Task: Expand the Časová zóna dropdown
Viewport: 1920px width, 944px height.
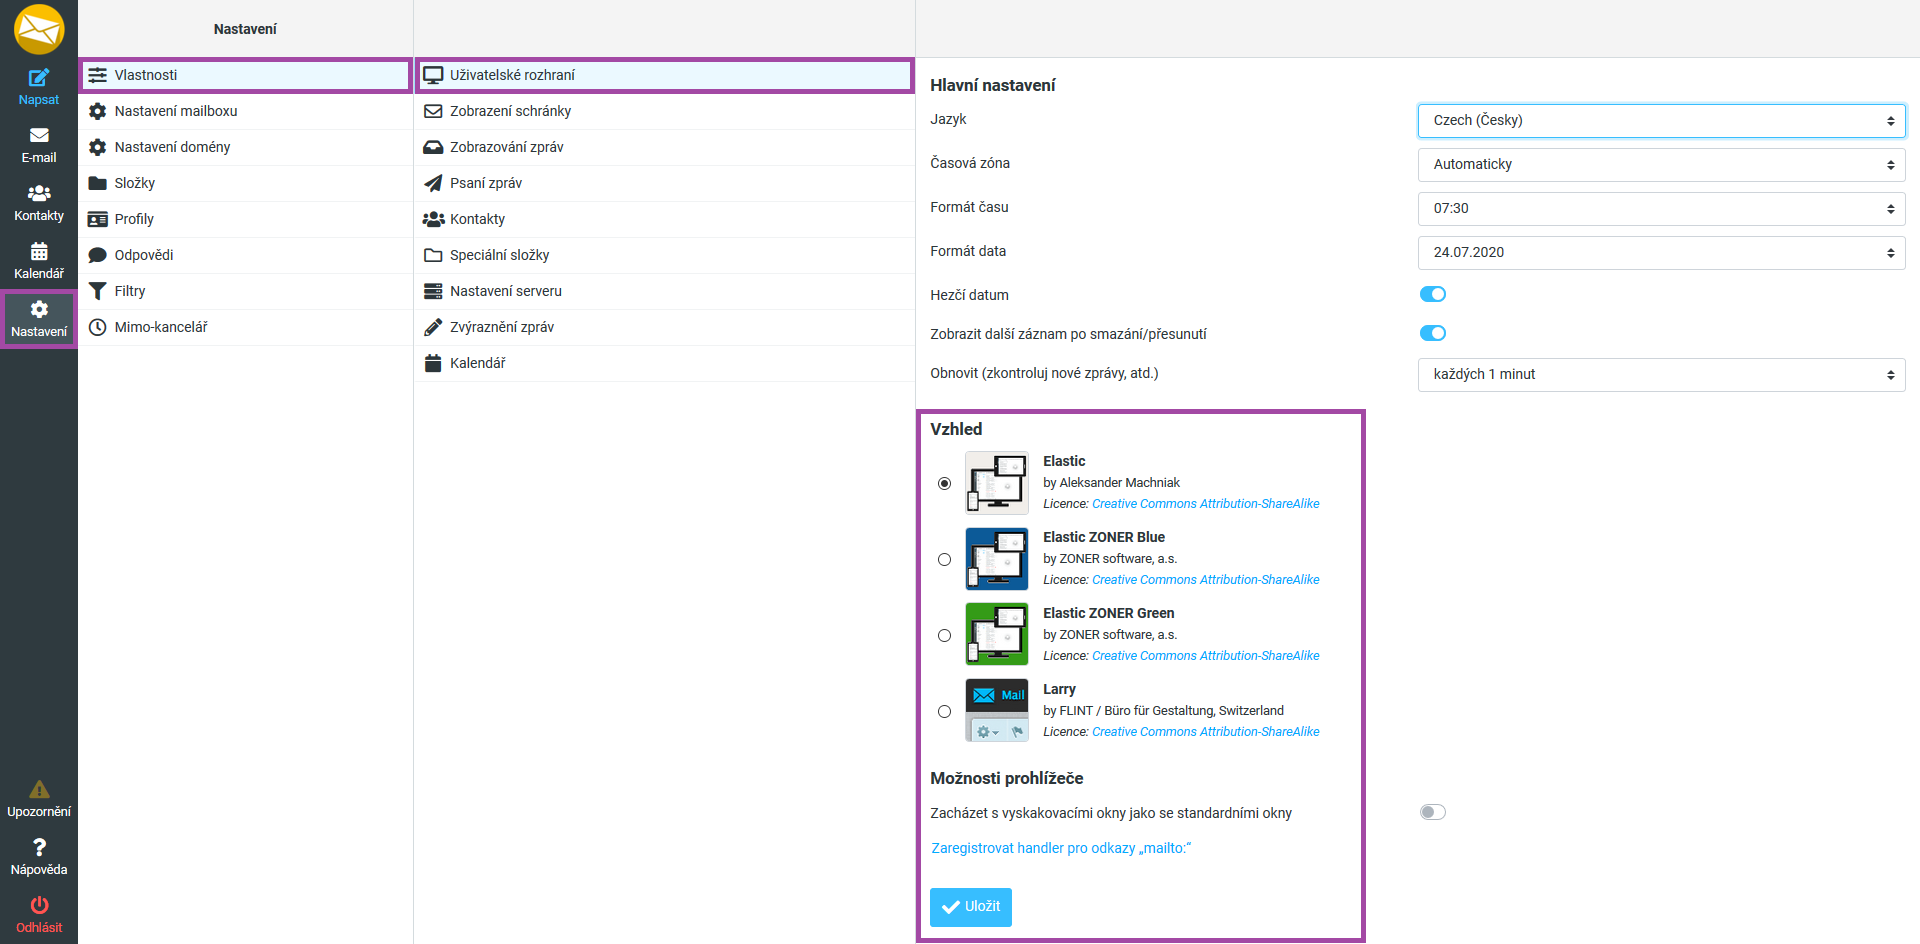Action: [1660, 164]
